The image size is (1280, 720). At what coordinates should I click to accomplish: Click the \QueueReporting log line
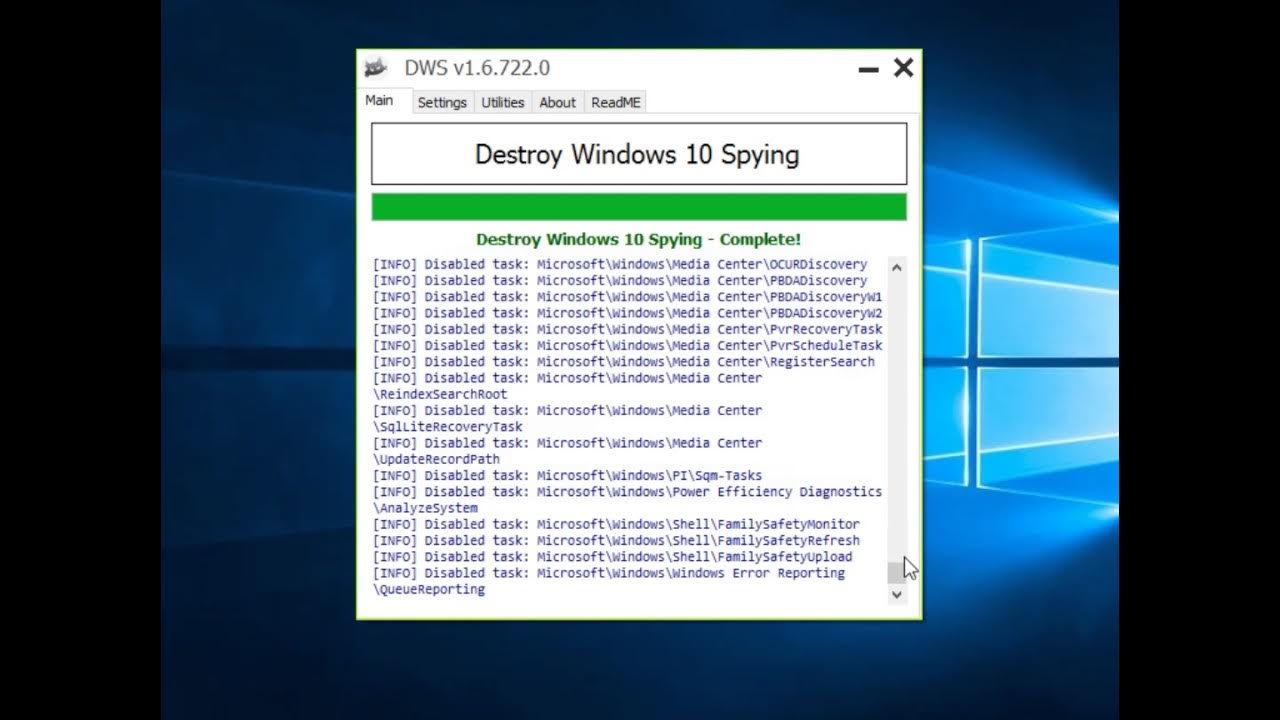coord(429,590)
